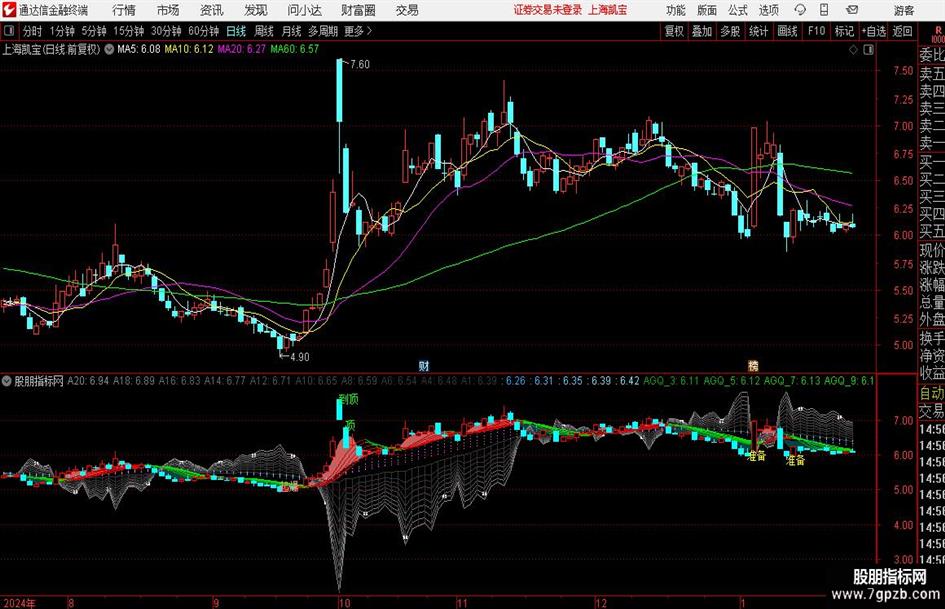Click the 2024年 date axis label
This screenshot has height=609, width=945.
point(19,603)
